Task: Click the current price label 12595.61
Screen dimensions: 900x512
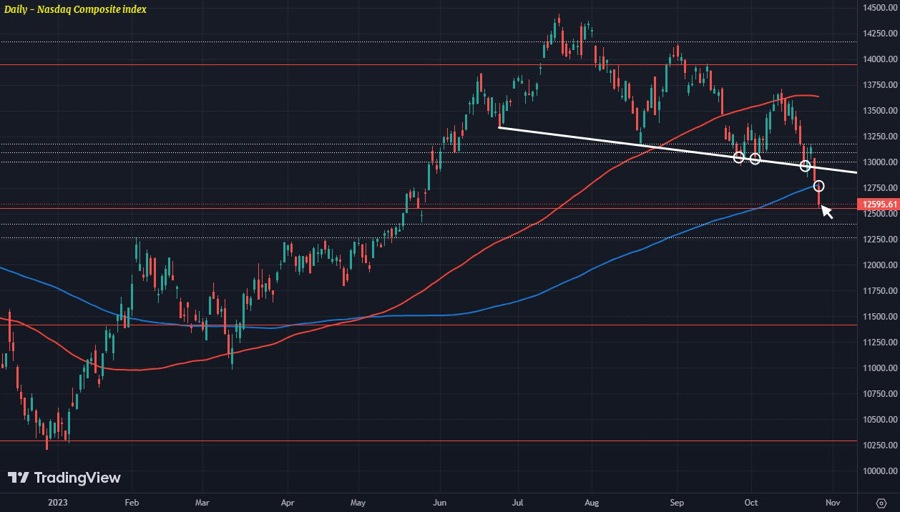Action: [x=879, y=205]
